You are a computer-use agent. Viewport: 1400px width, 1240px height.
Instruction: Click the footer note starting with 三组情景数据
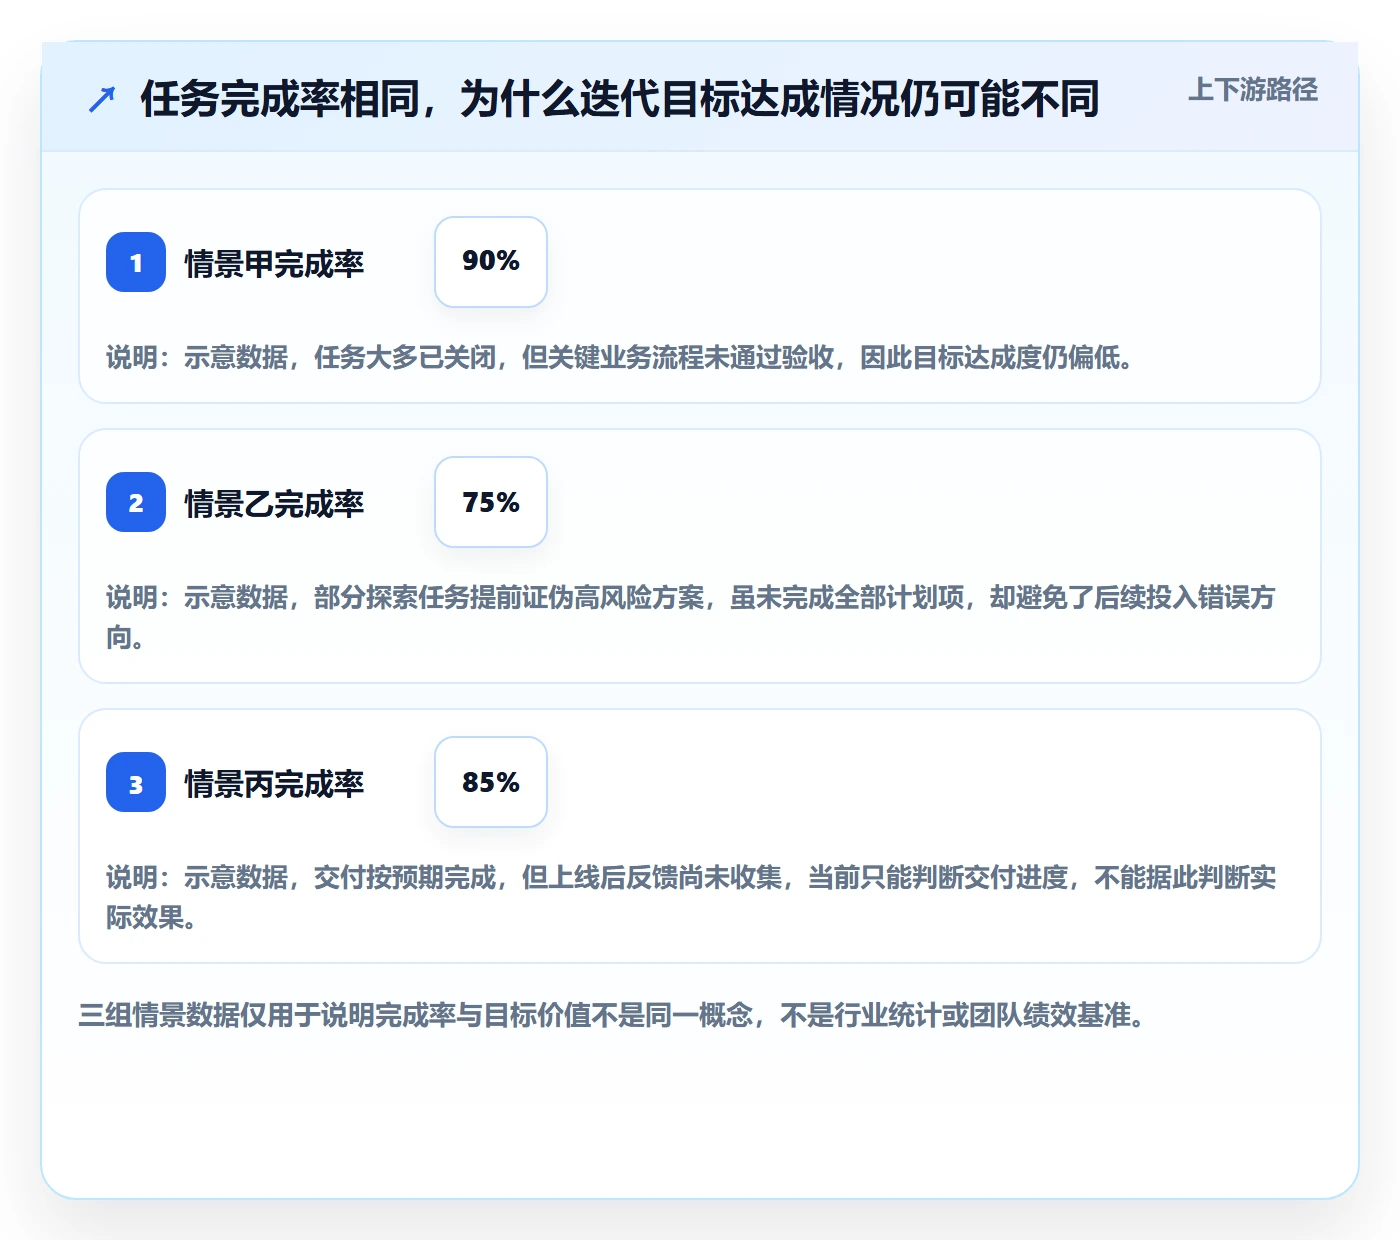[612, 1015]
